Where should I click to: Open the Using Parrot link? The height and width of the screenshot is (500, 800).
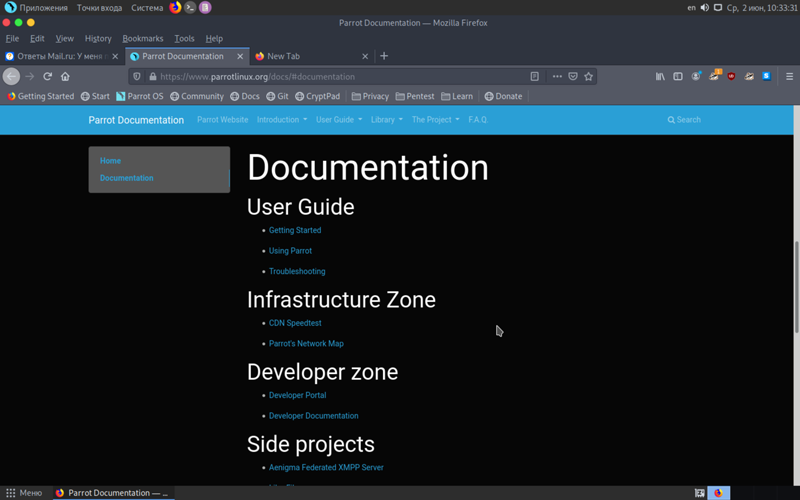click(290, 251)
